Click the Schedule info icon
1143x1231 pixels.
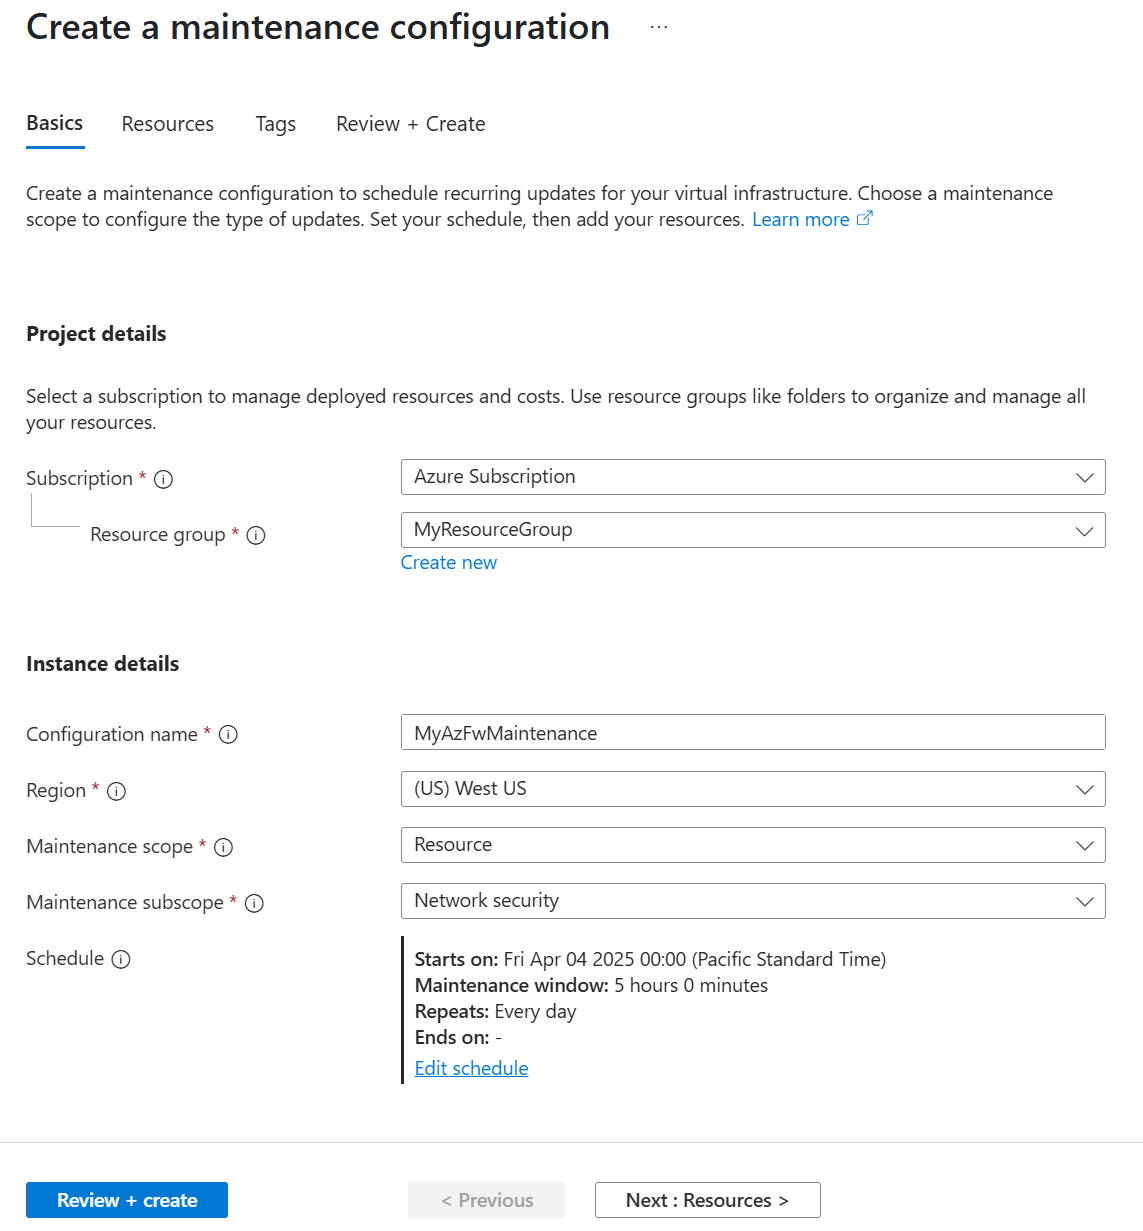point(121,959)
